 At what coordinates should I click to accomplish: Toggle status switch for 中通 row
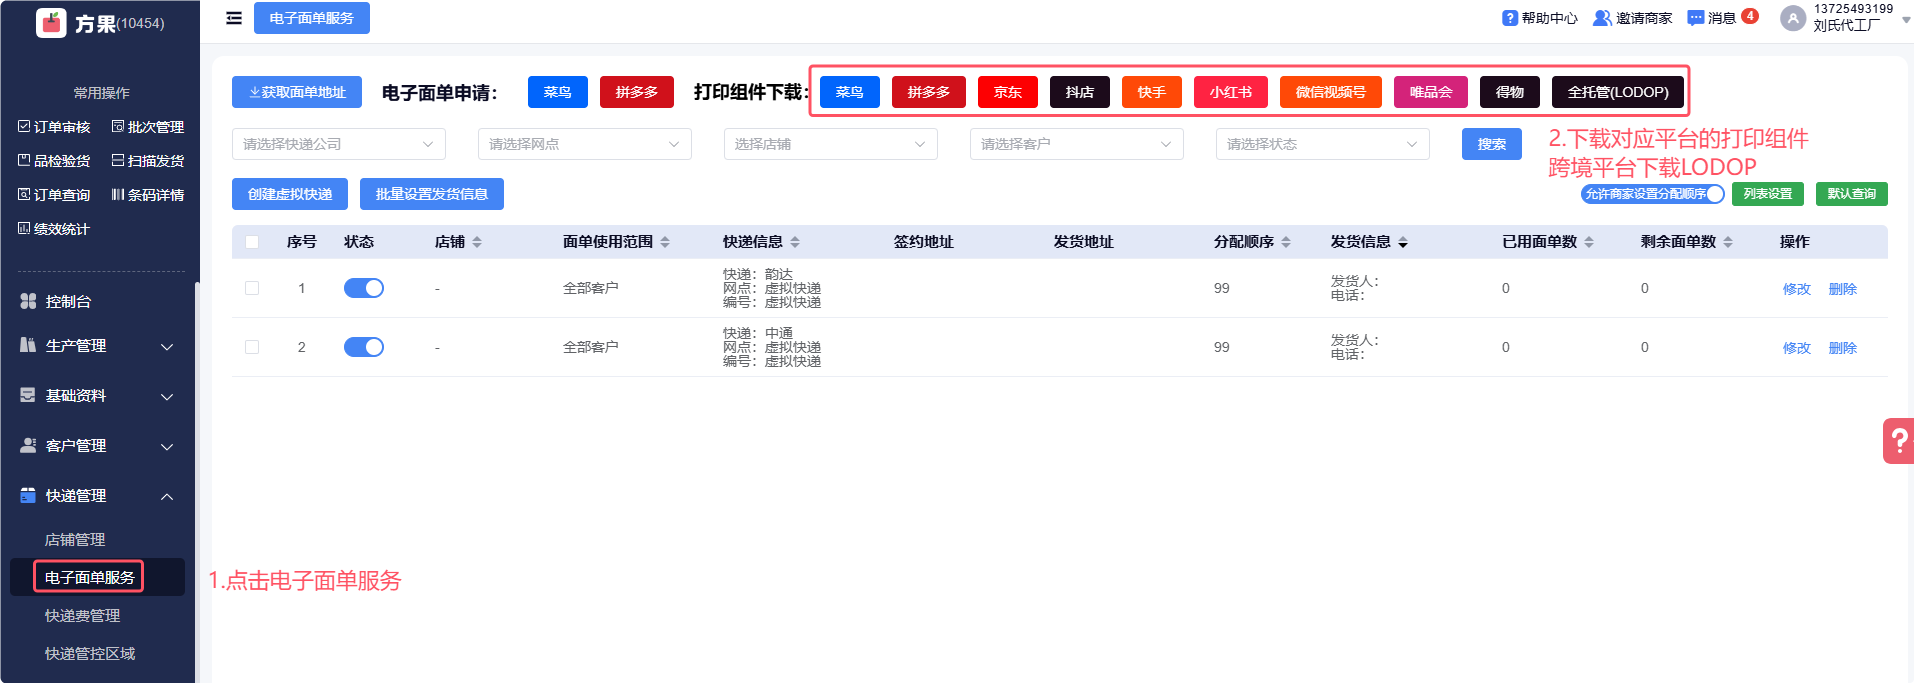coord(364,347)
